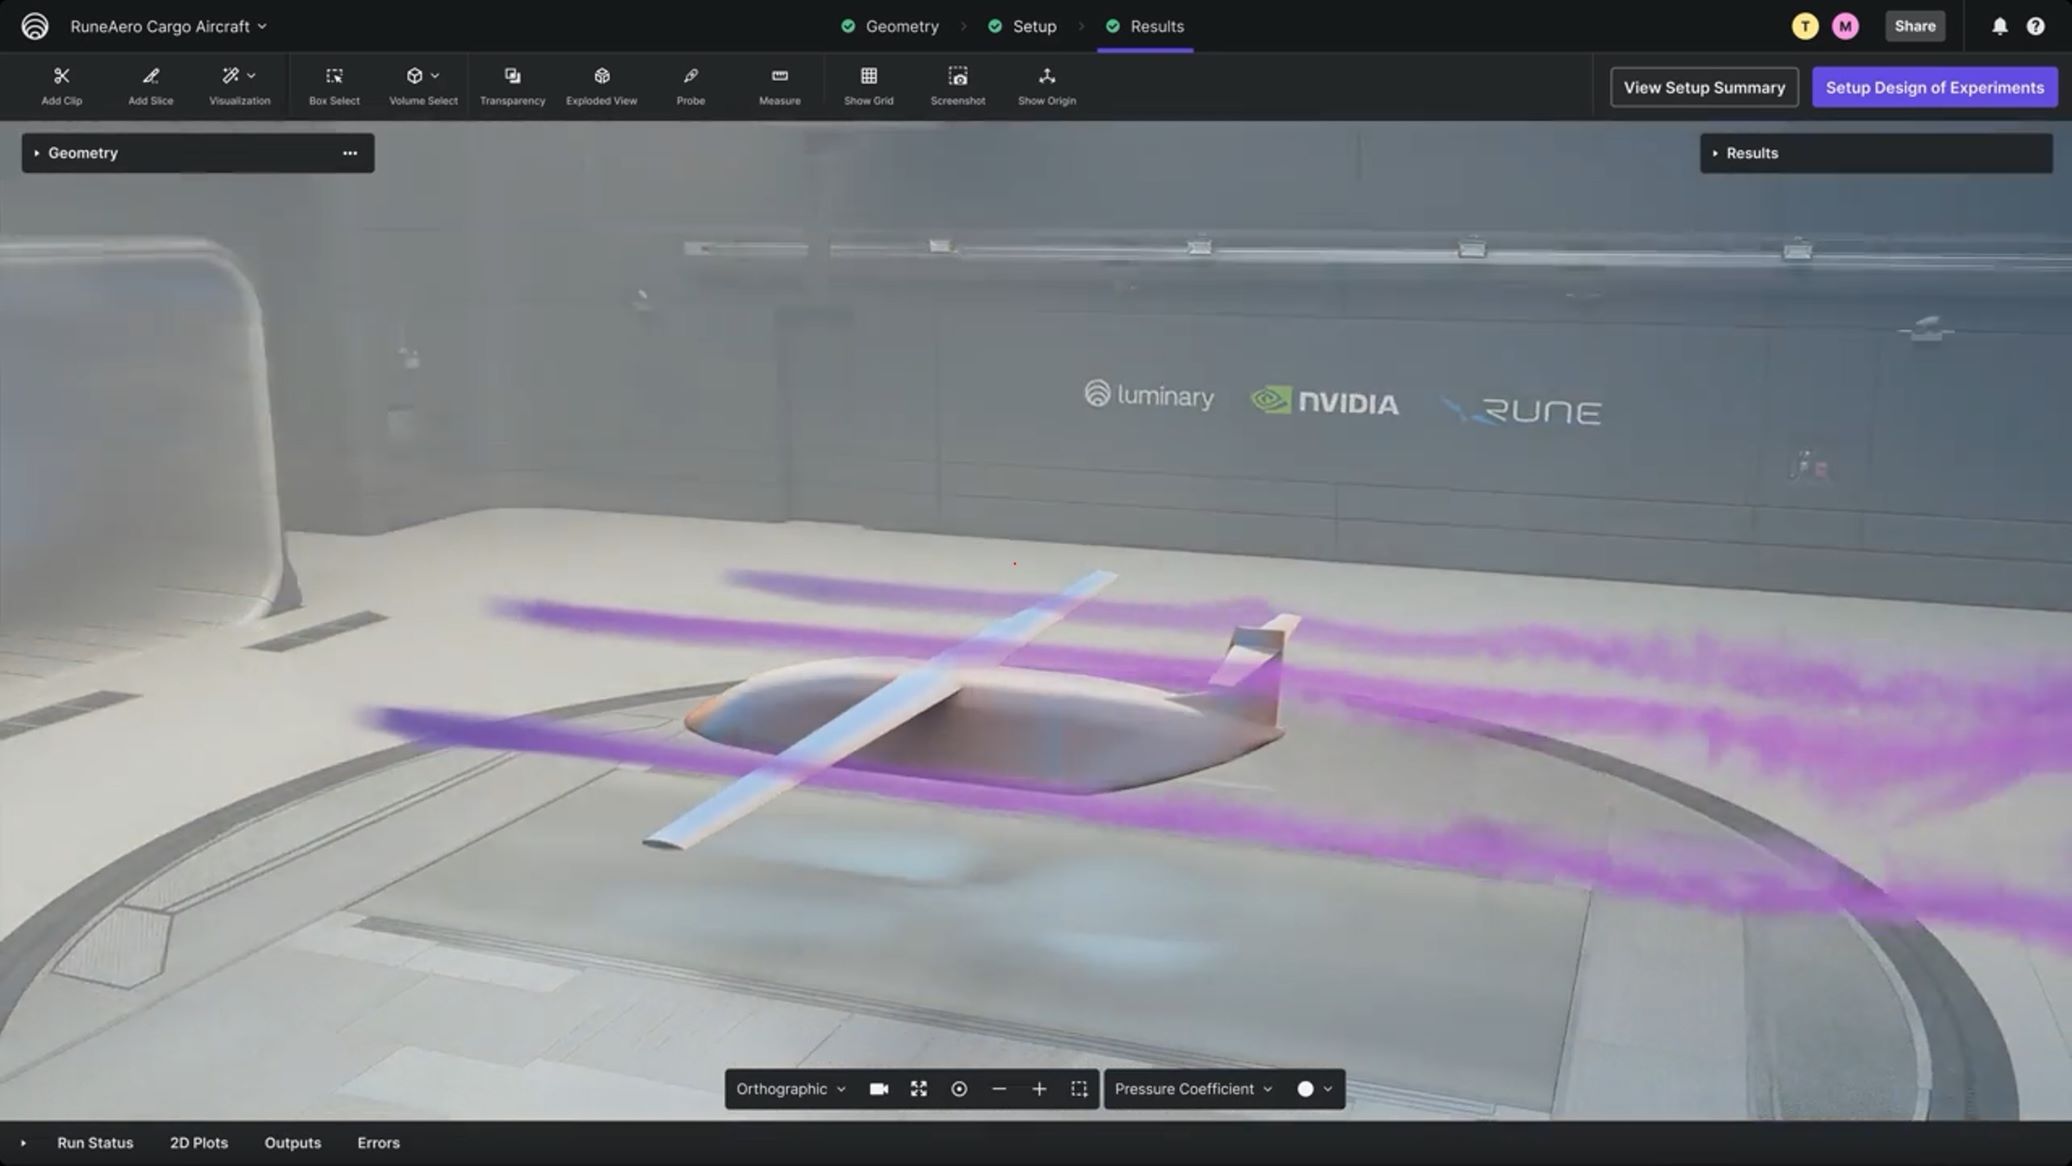
Task: Click the notifications bell icon
Action: coord(1999,27)
